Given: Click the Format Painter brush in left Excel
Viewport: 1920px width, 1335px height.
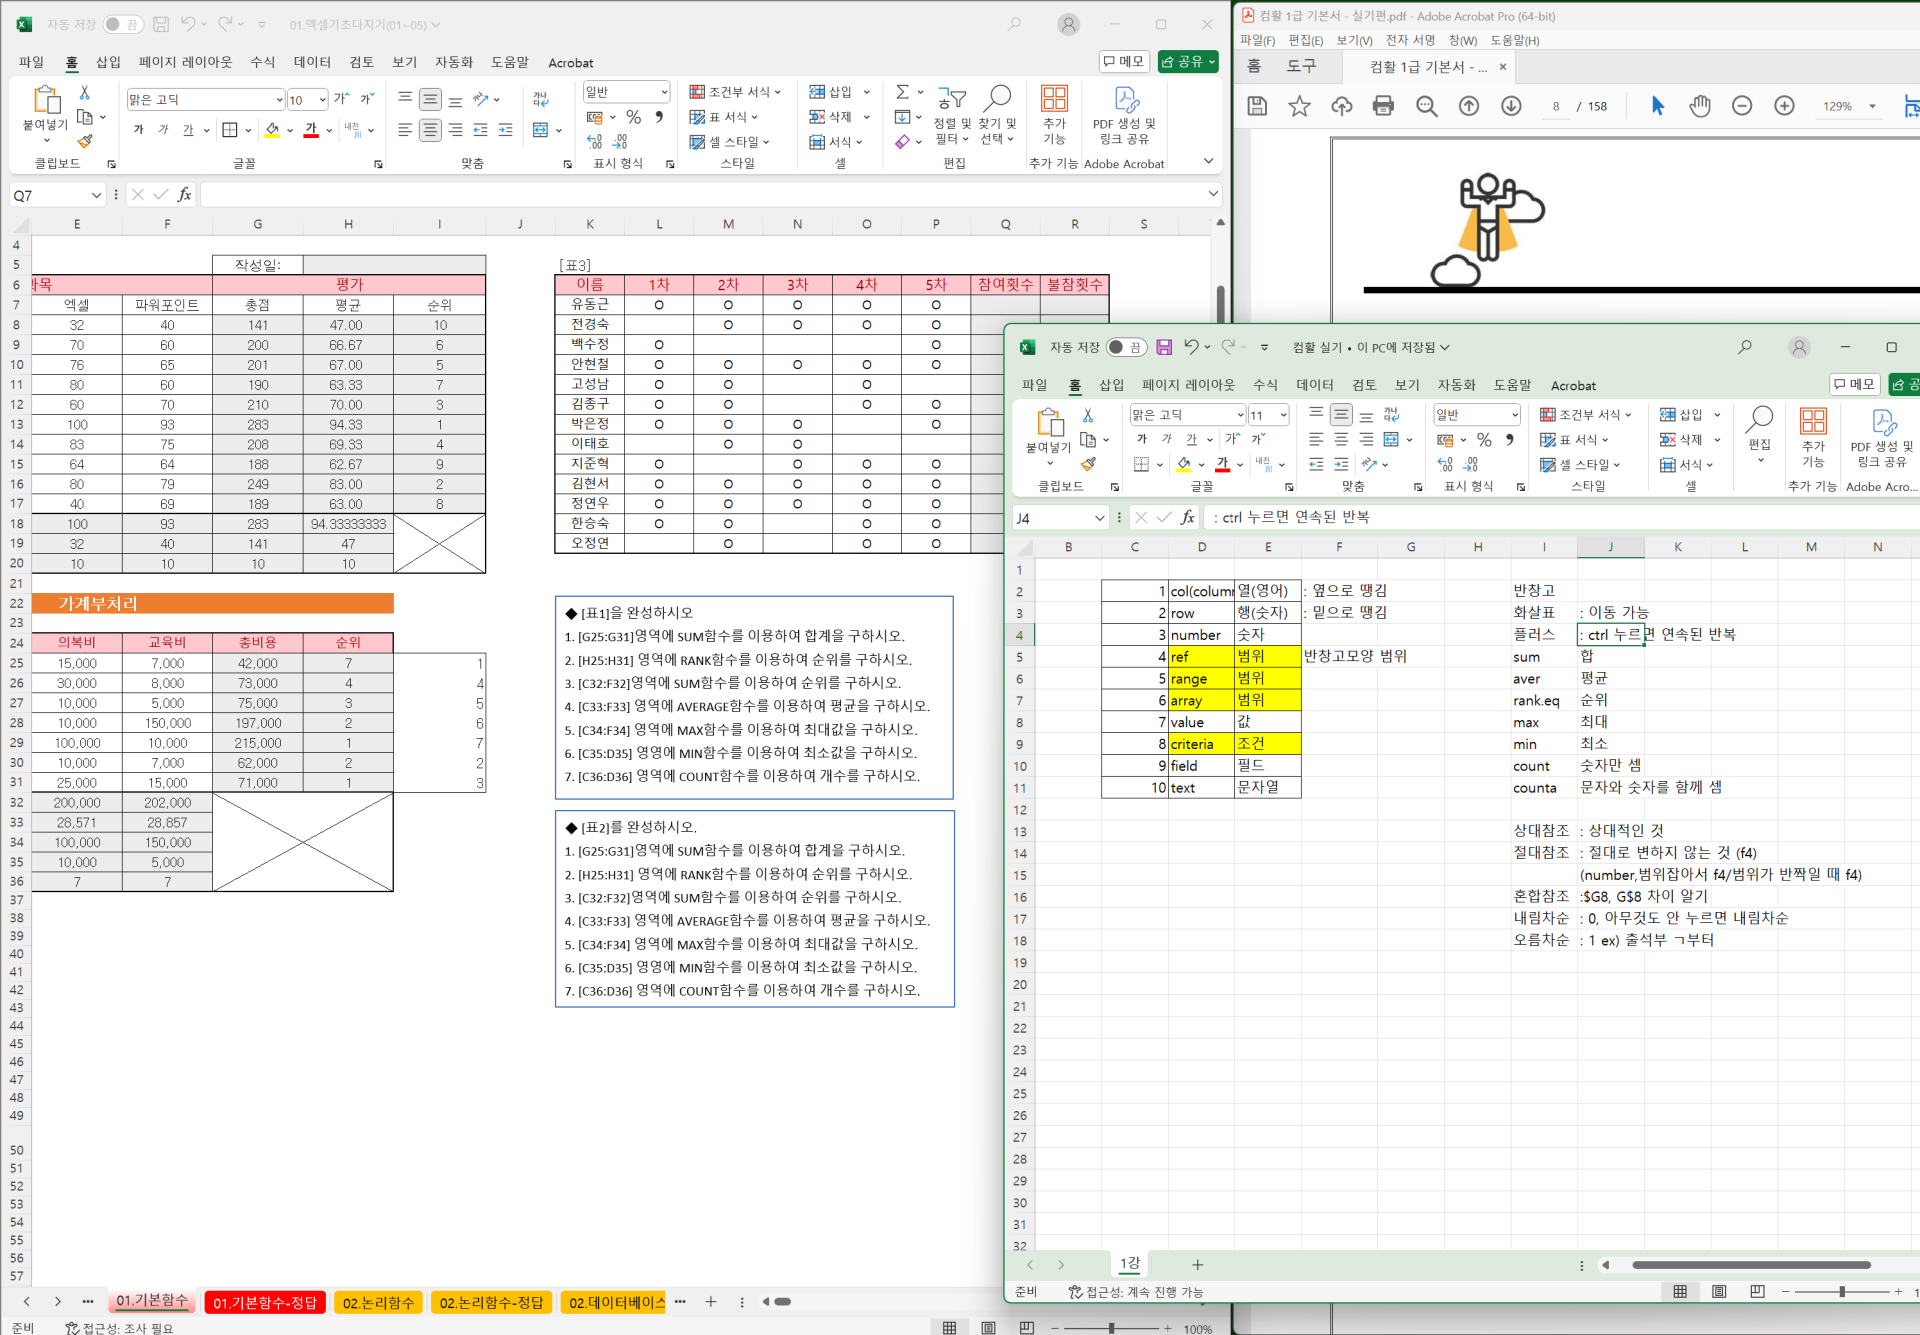Looking at the screenshot, I should [85, 141].
